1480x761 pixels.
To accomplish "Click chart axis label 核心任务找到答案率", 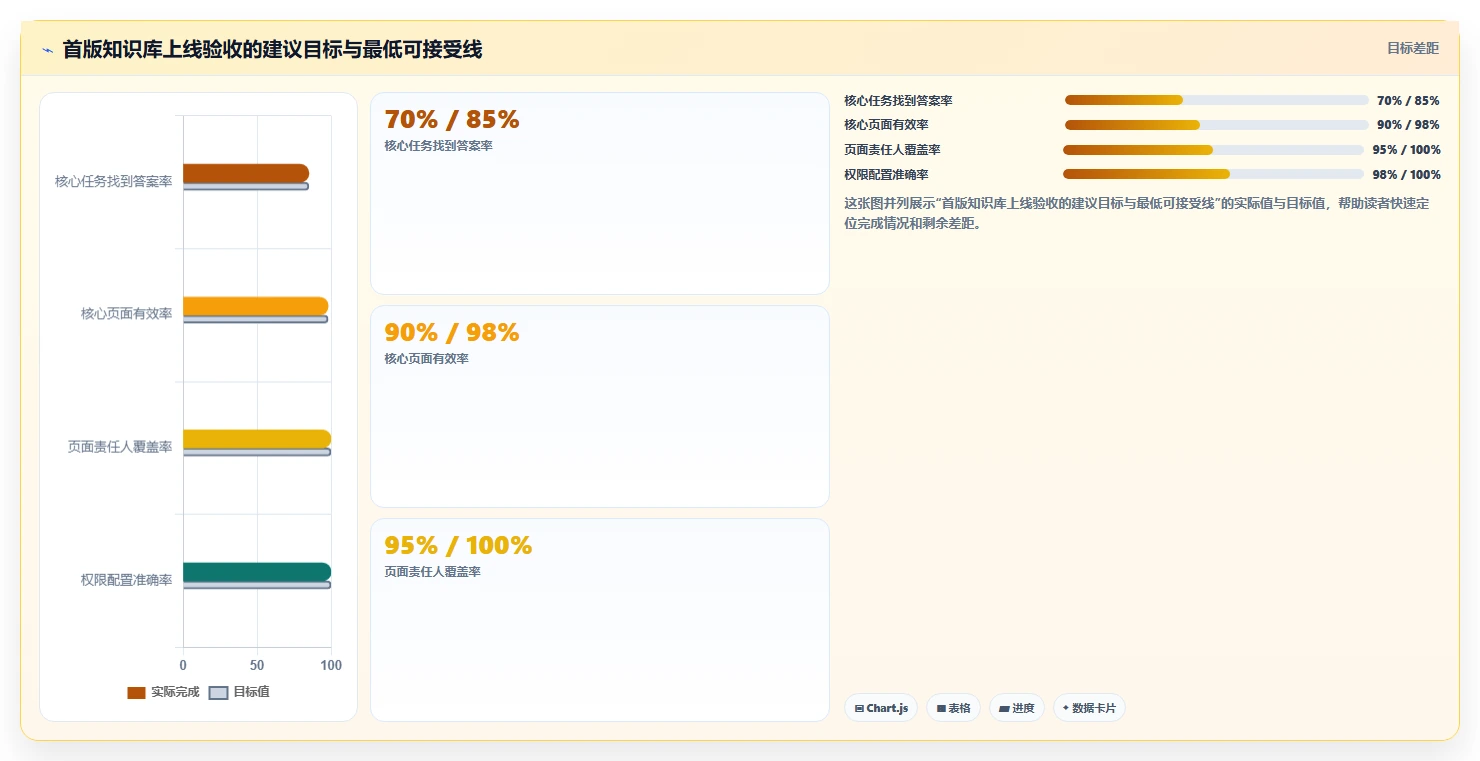I will 114,181.
